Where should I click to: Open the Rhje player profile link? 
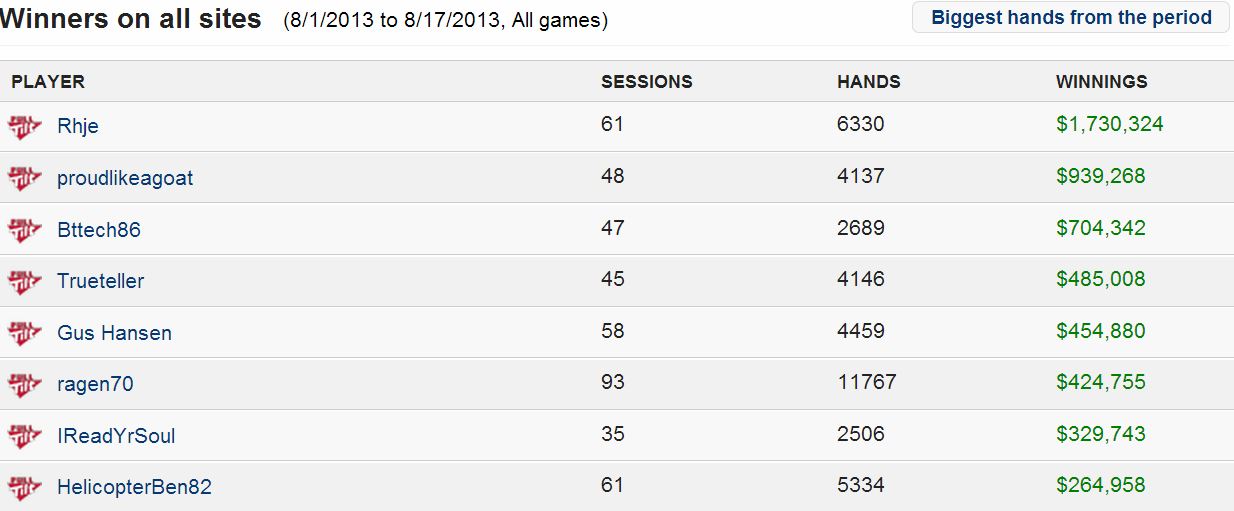(x=78, y=127)
